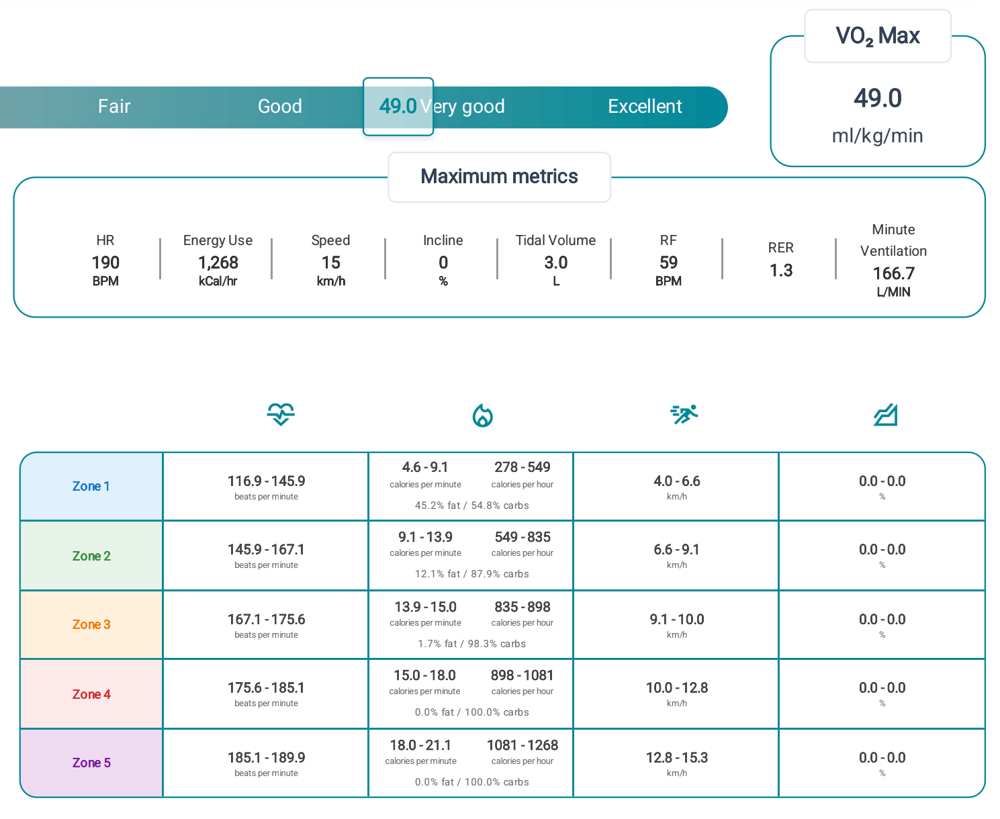Click the Excellent rating label
Screen dimensions: 1000x819
click(x=645, y=107)
